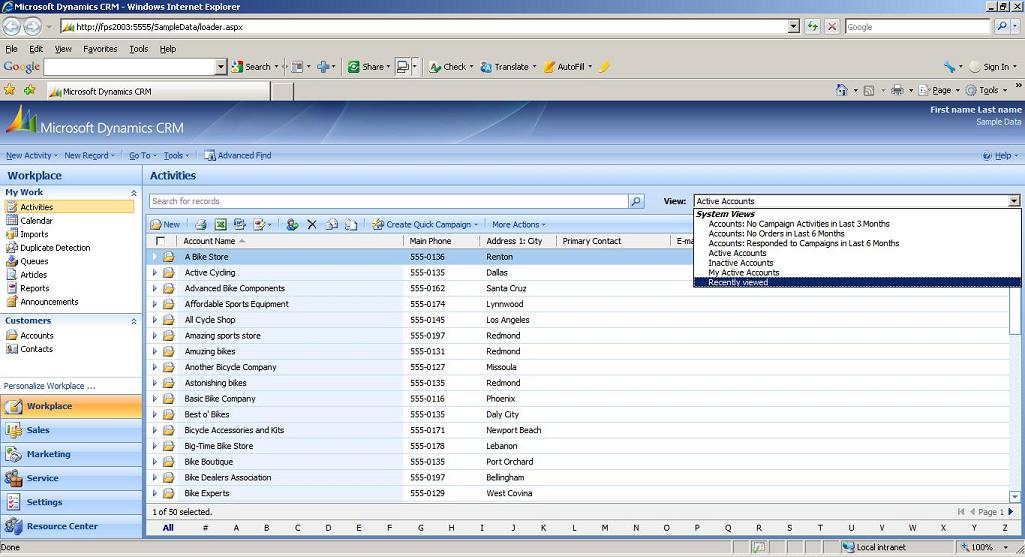Open the IE Favorites menu
The width and height of the screenshot is (1025, 557).
[100, 49]
